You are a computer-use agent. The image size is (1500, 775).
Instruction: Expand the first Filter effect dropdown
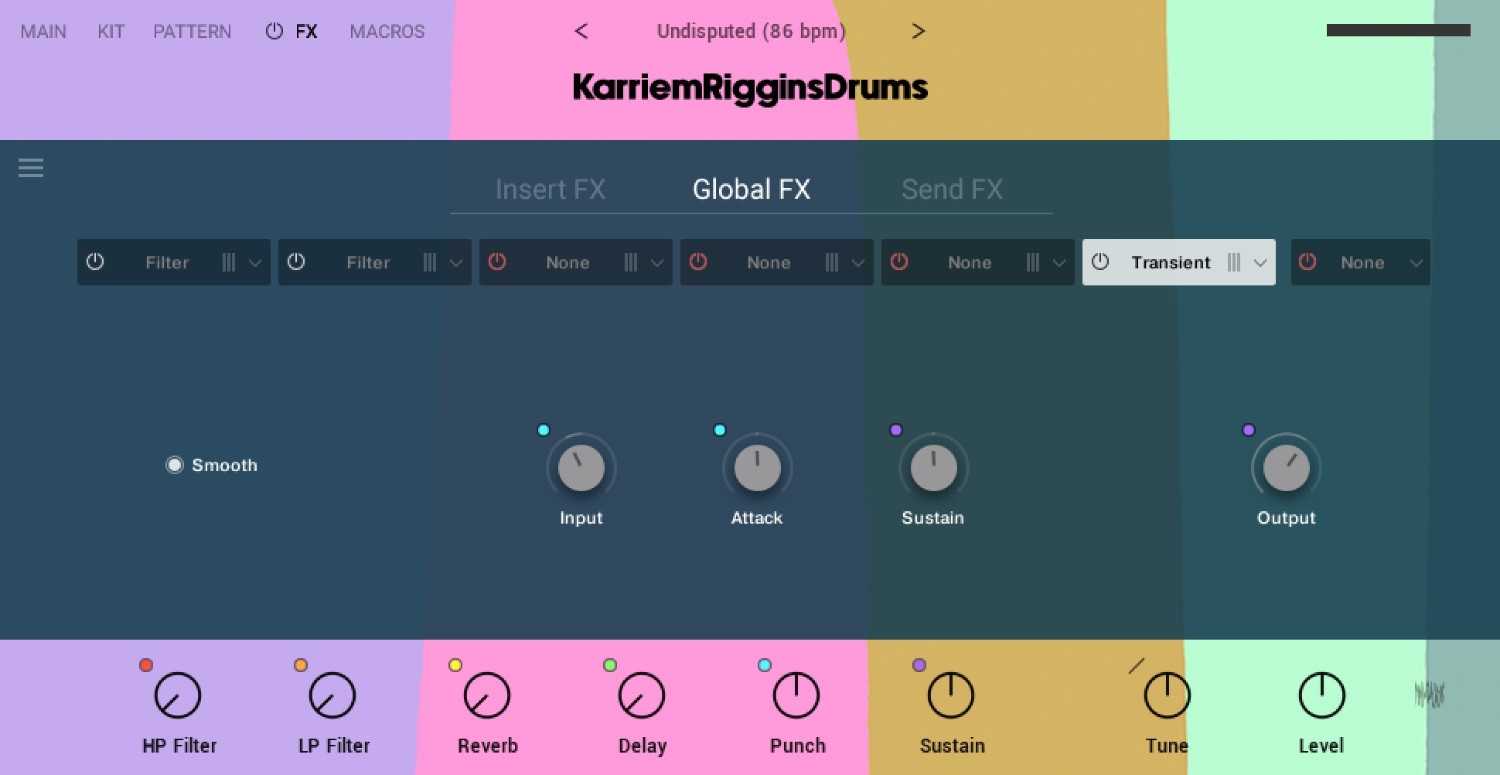point(257,262)
